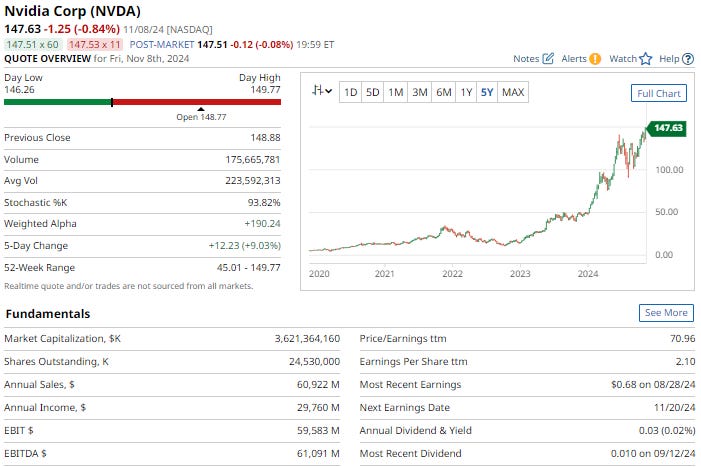
Task: Click the Watch link text
Action: coord(623,59)
